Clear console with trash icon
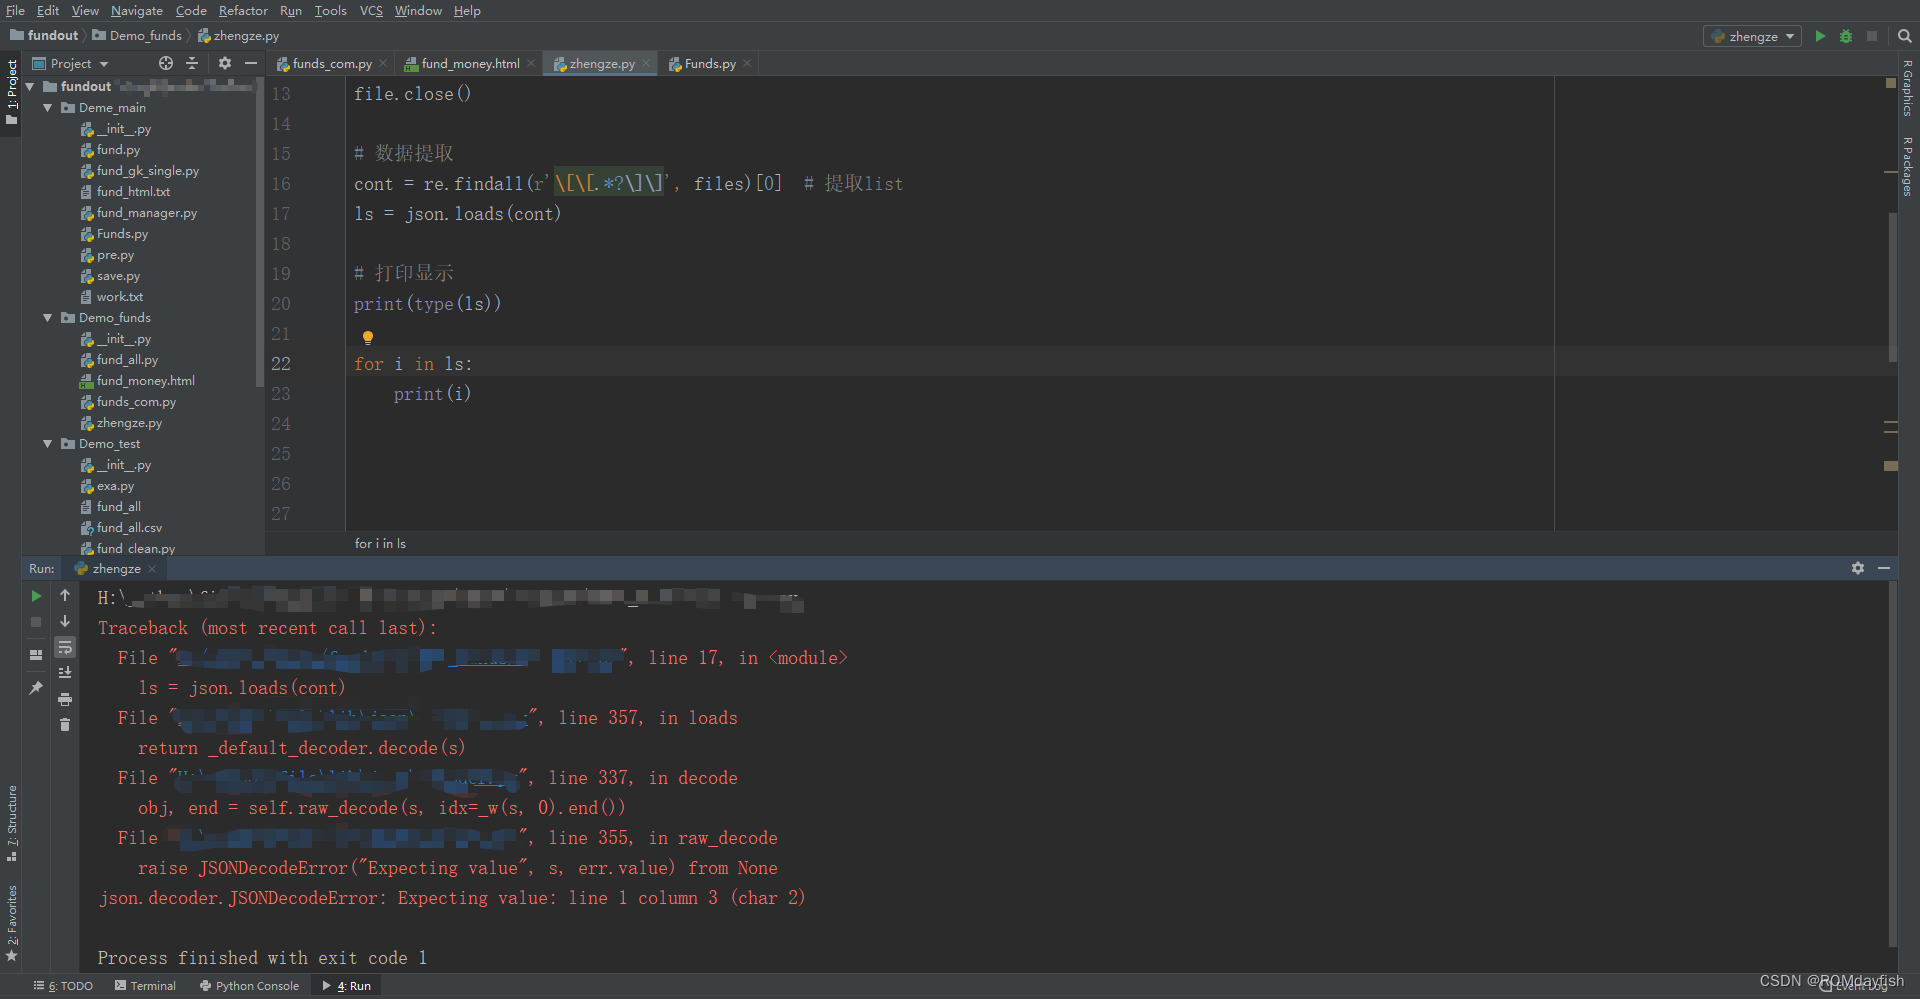 65,725
